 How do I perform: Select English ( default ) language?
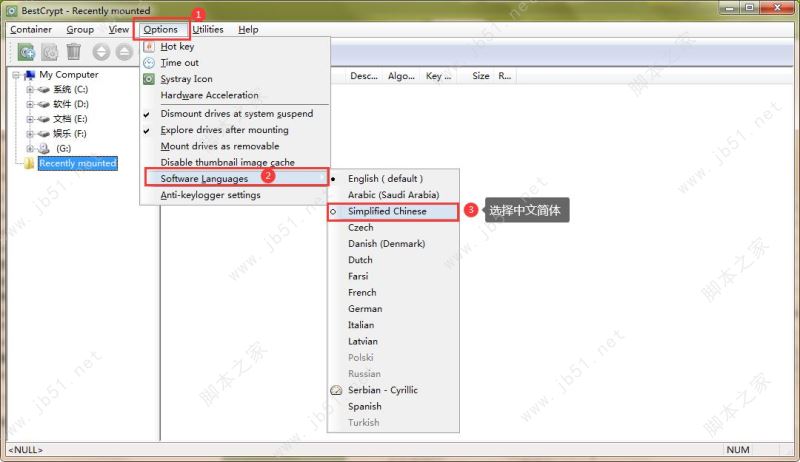point(393,178)
